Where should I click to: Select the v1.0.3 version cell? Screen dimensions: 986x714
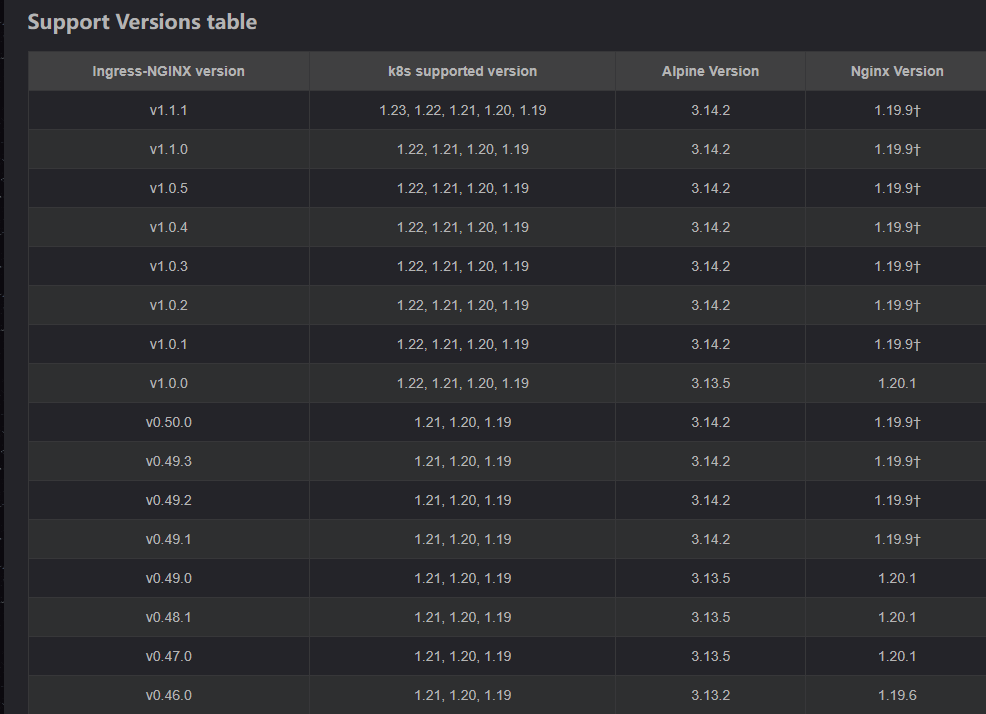pos(168,266)
